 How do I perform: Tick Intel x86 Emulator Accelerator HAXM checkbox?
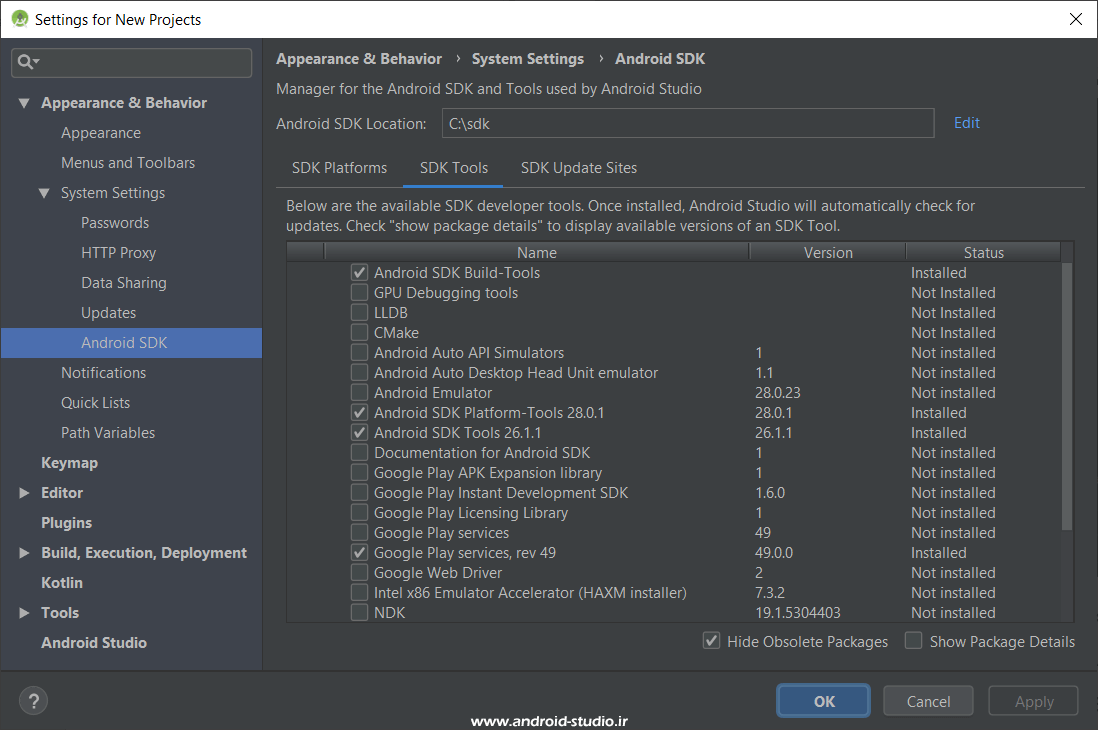click(x=359, y=593)
